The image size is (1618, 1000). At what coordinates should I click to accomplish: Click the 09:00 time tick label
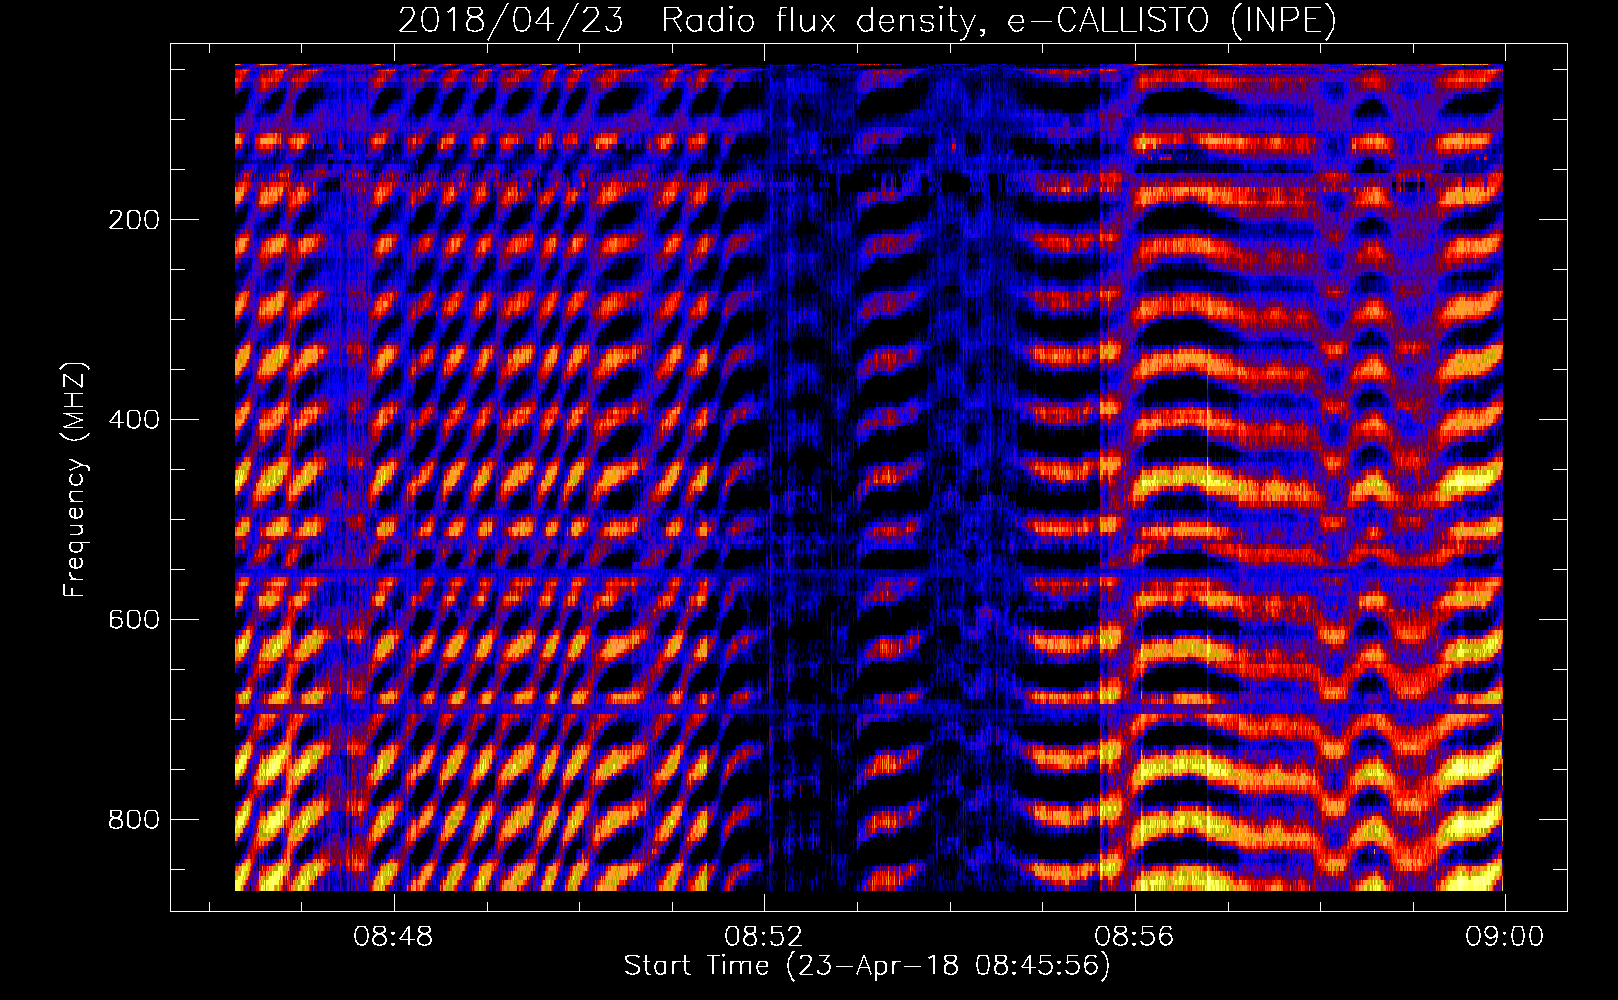(x=1504, y=937)
